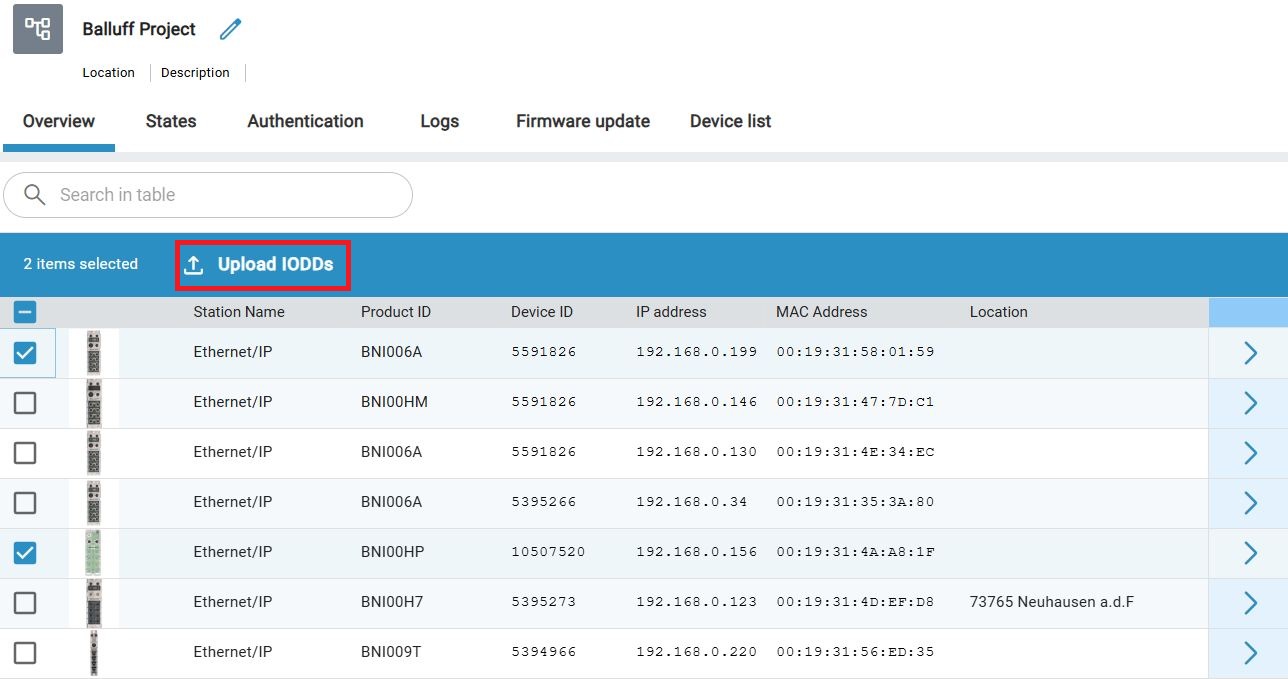Open device image for BNI00HM row
The height and width of the screenshot is (679, 1288).
pyautogui.click(x=94, y=403)
